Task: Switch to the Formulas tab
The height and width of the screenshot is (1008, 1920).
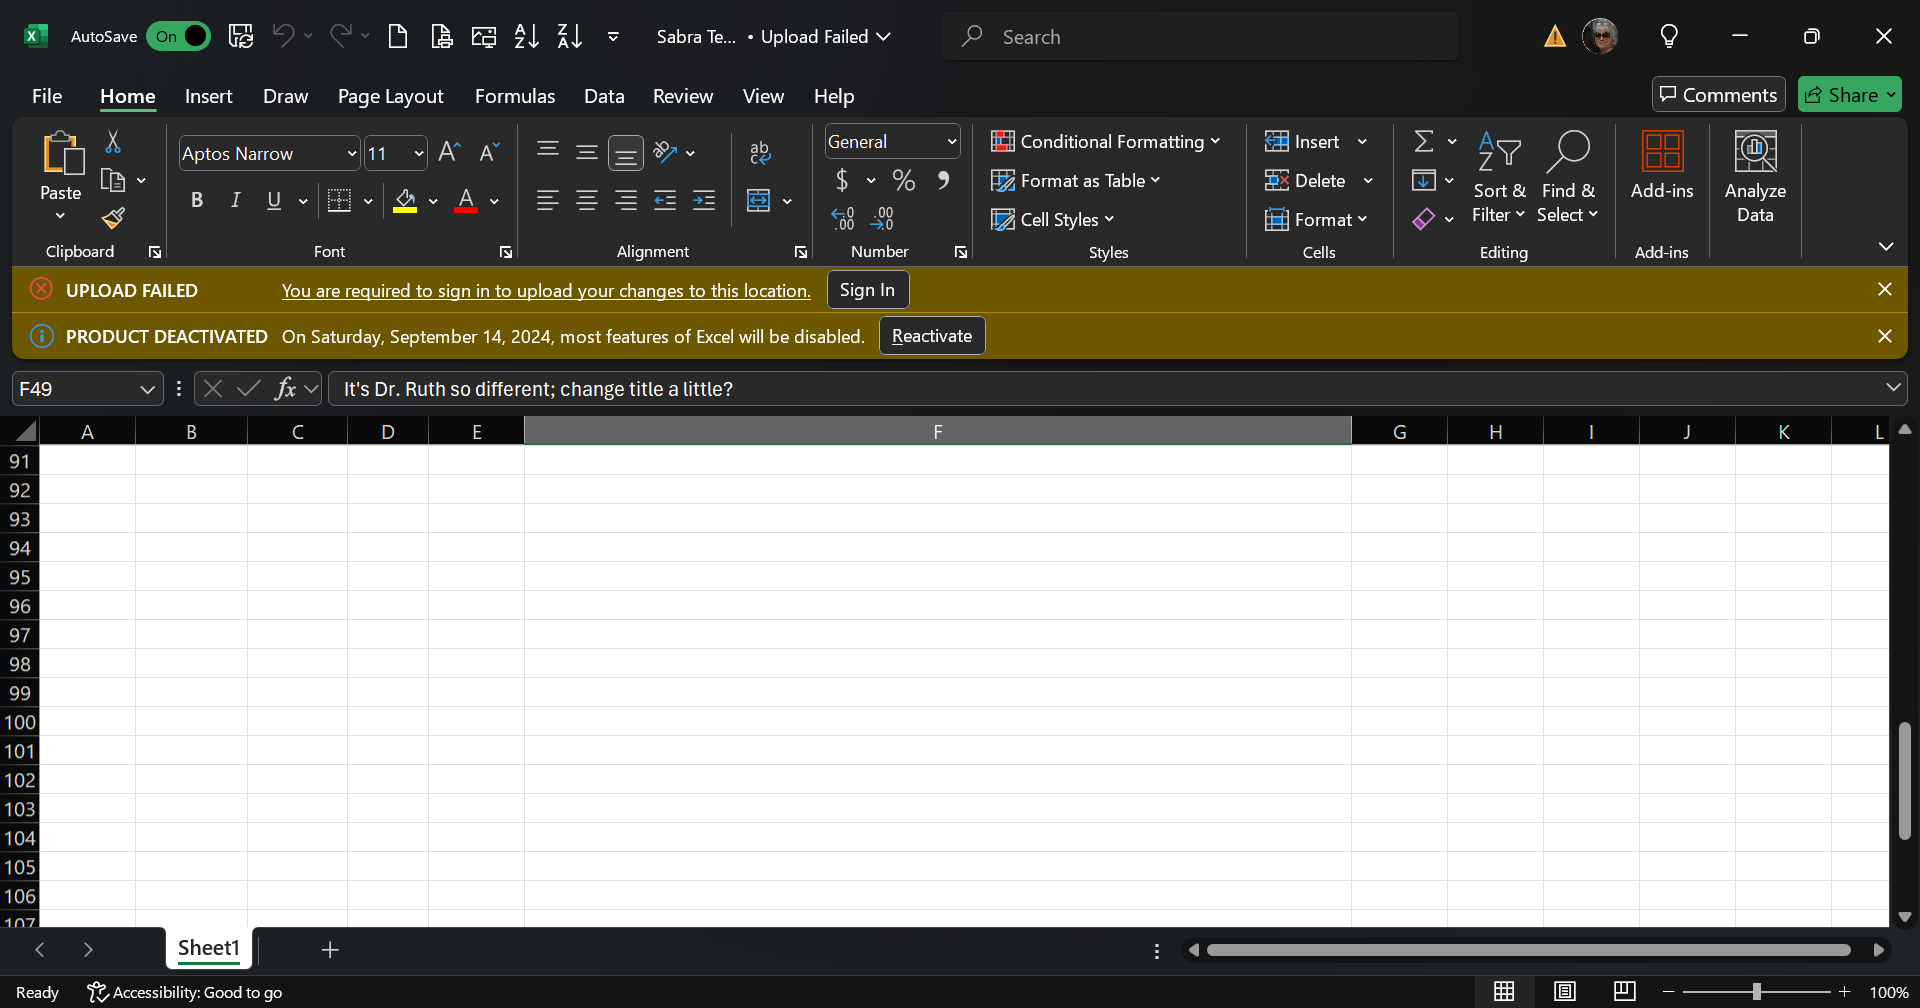Action: 515,96
